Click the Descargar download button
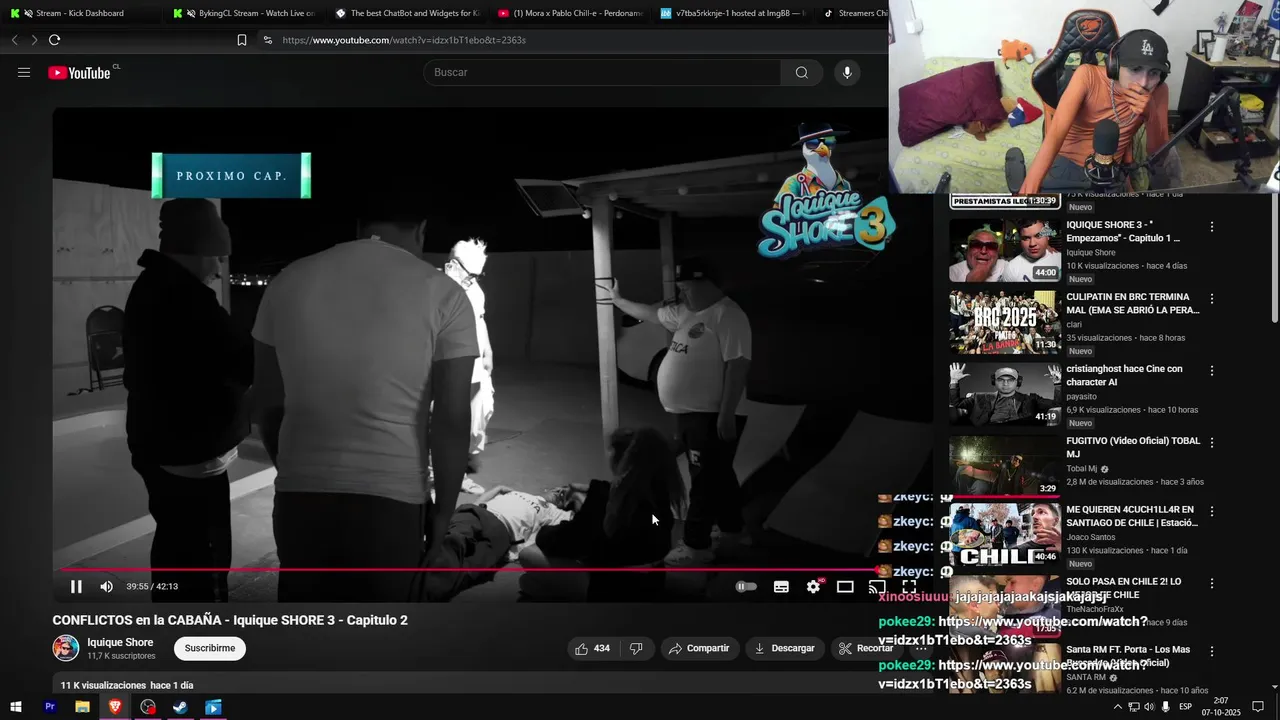 (785, 648)
